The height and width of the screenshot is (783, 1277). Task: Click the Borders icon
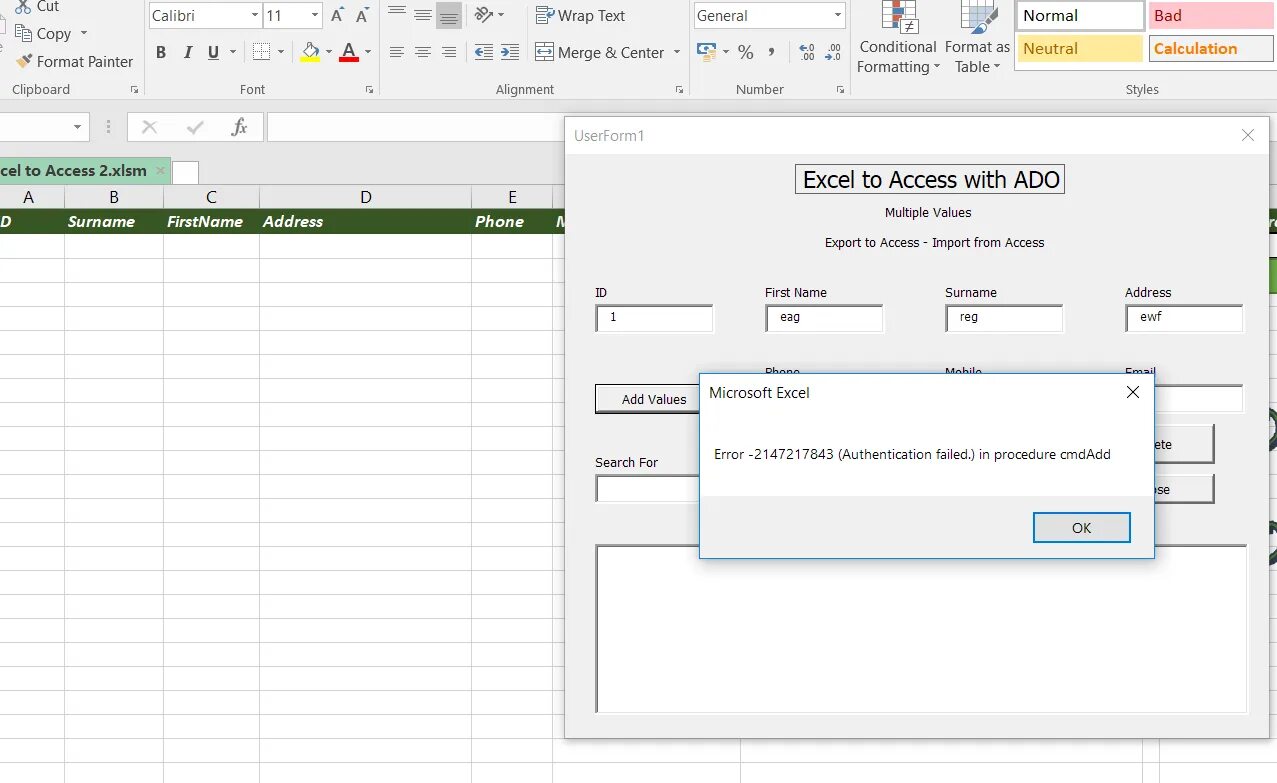pos(261,52)
